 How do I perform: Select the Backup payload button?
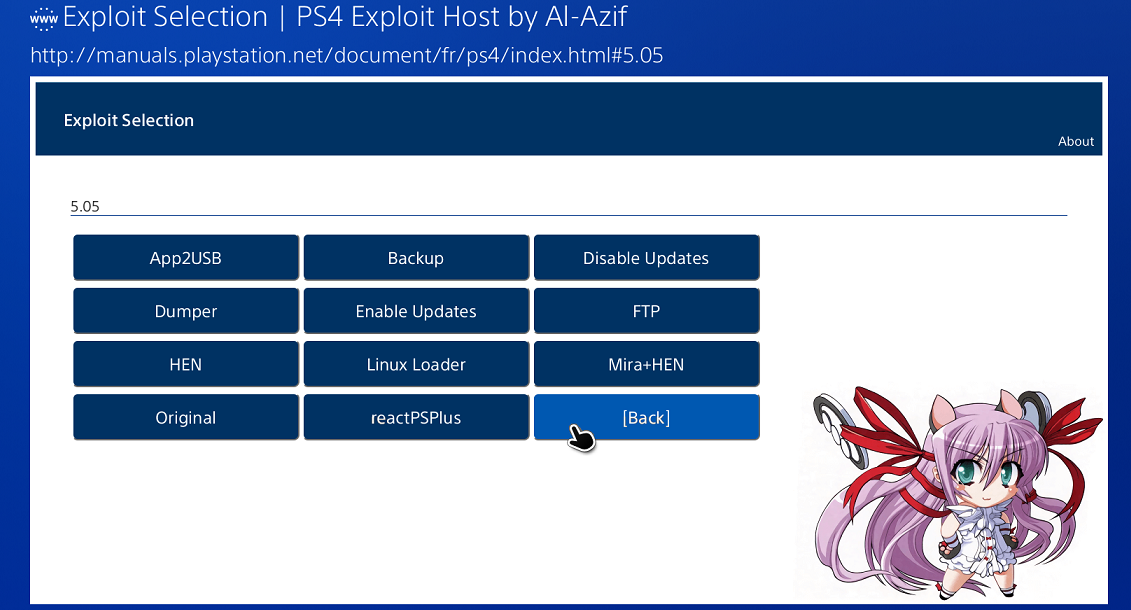416,257
